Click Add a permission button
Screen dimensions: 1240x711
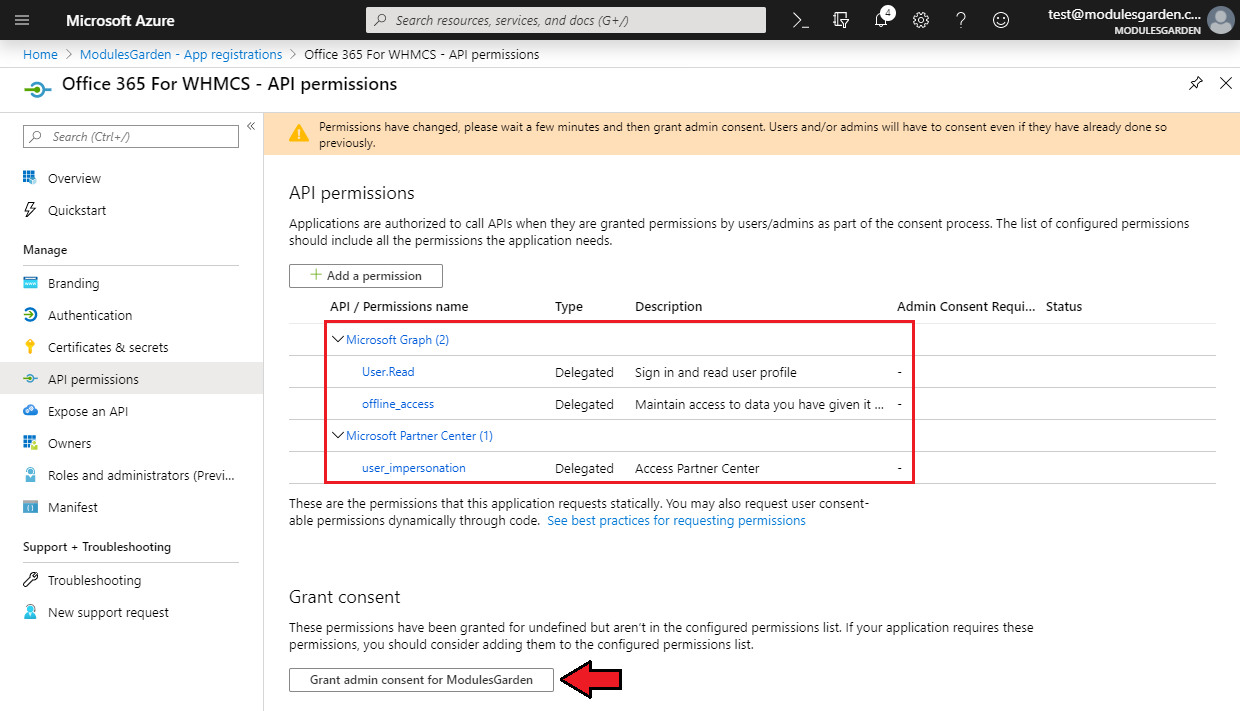click(366, 276)
